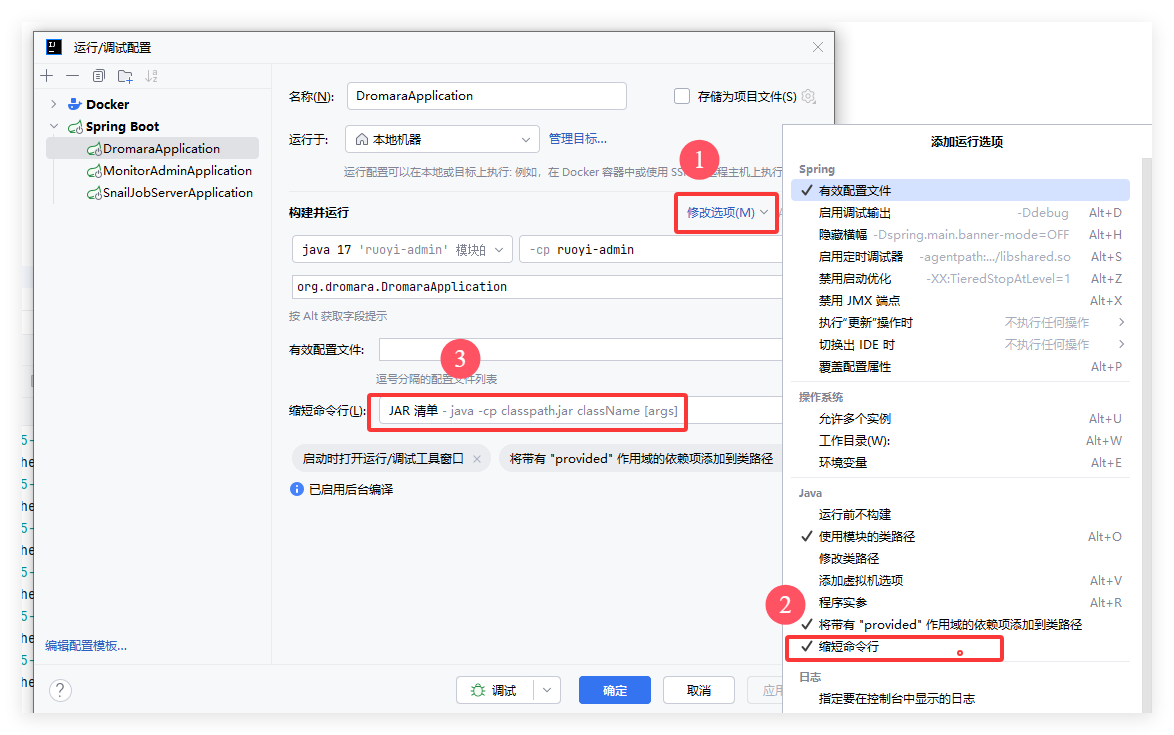Toggle the 使用模块的类路径 option

coord(866,537)
